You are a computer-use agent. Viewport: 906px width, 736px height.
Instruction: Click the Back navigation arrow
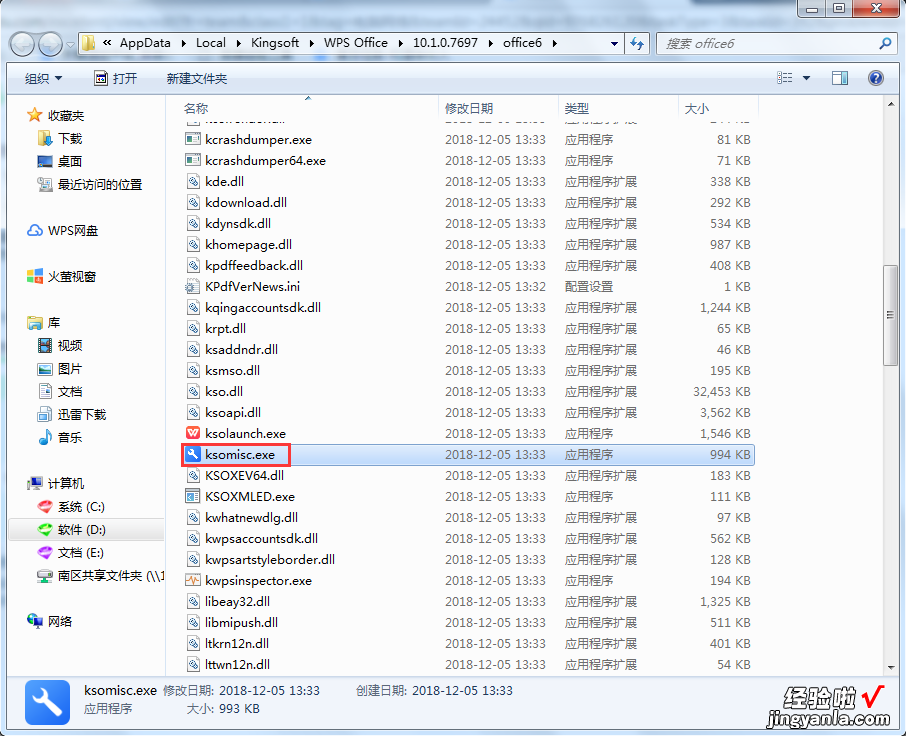22,44
